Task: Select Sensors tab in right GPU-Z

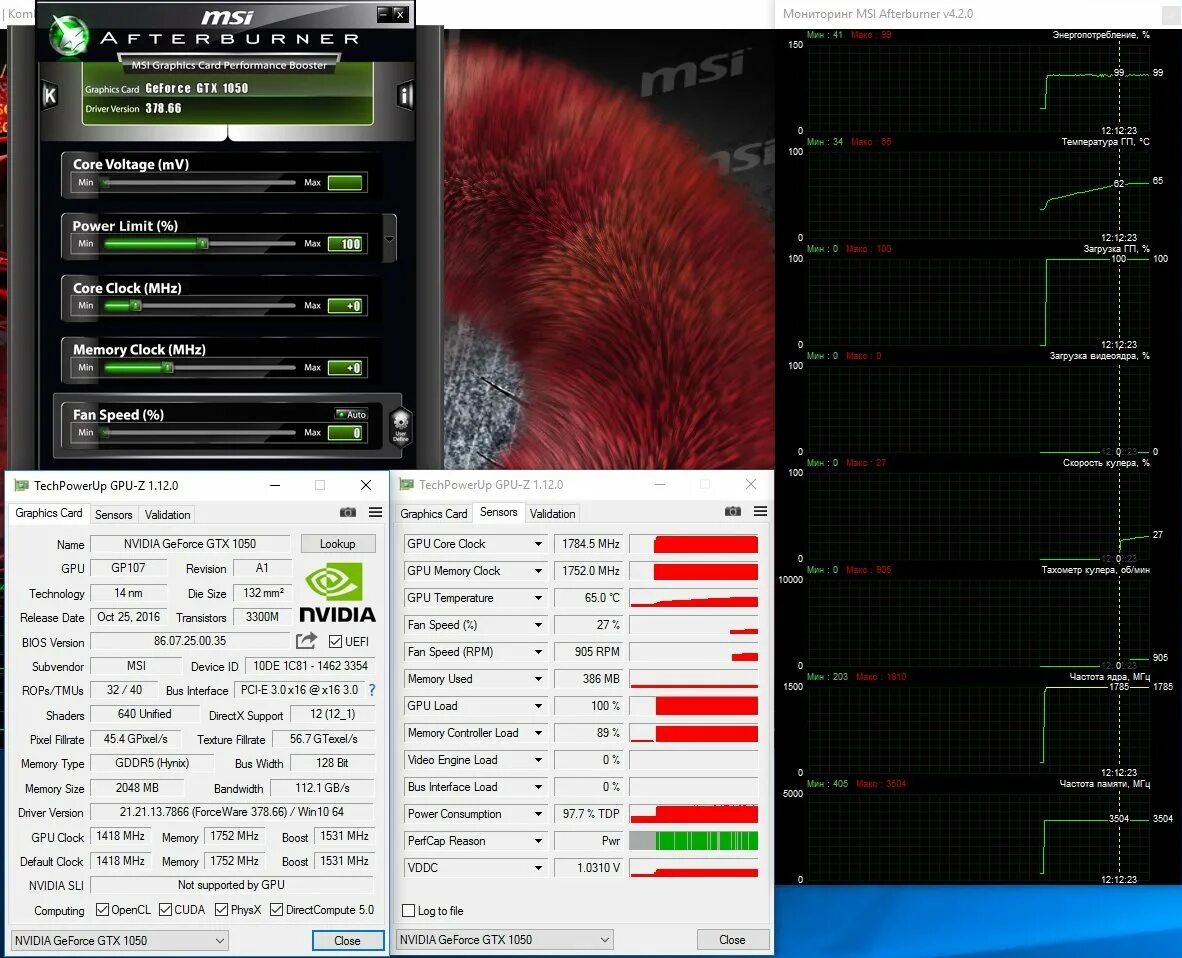Action: [x=499, y=513]
